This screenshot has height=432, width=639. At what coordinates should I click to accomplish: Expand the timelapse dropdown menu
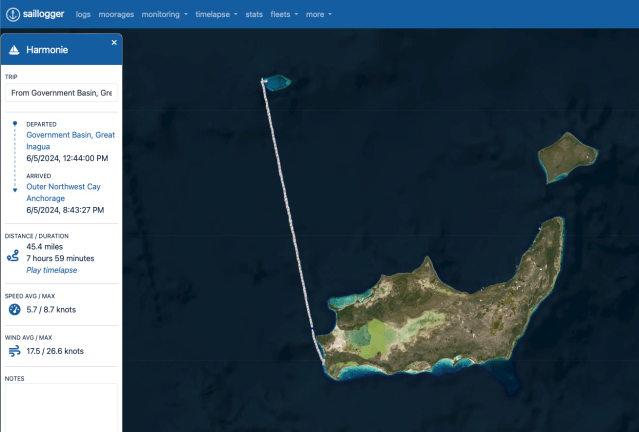(216, 15)
